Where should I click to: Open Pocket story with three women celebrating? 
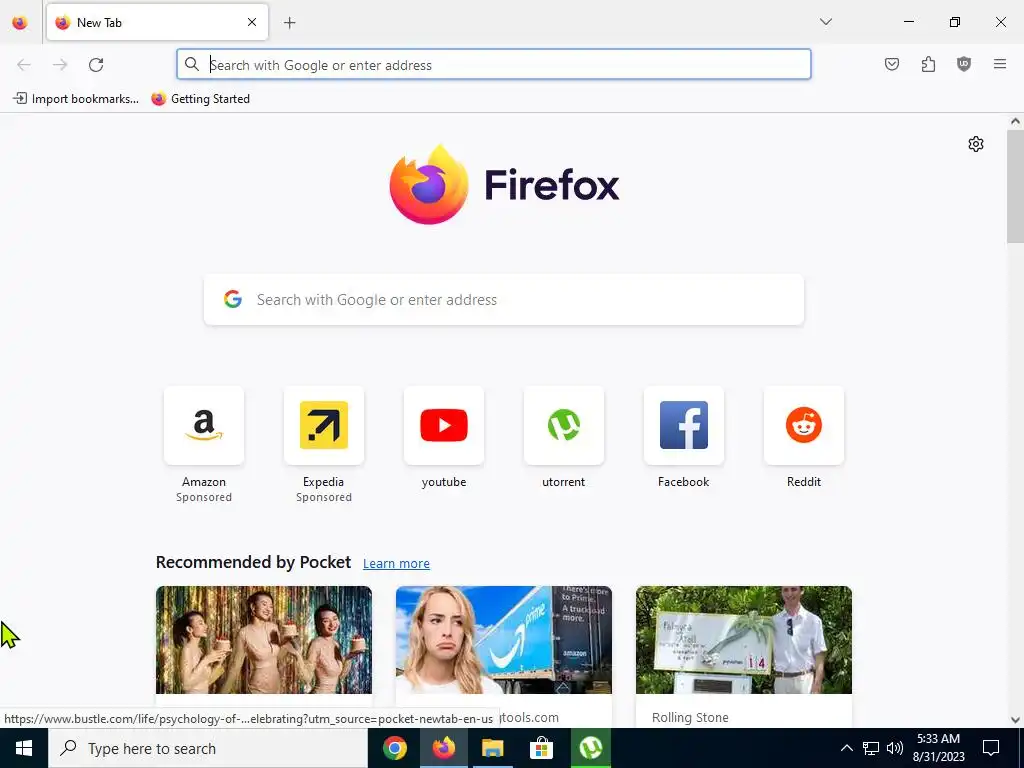tap(264, 640)
